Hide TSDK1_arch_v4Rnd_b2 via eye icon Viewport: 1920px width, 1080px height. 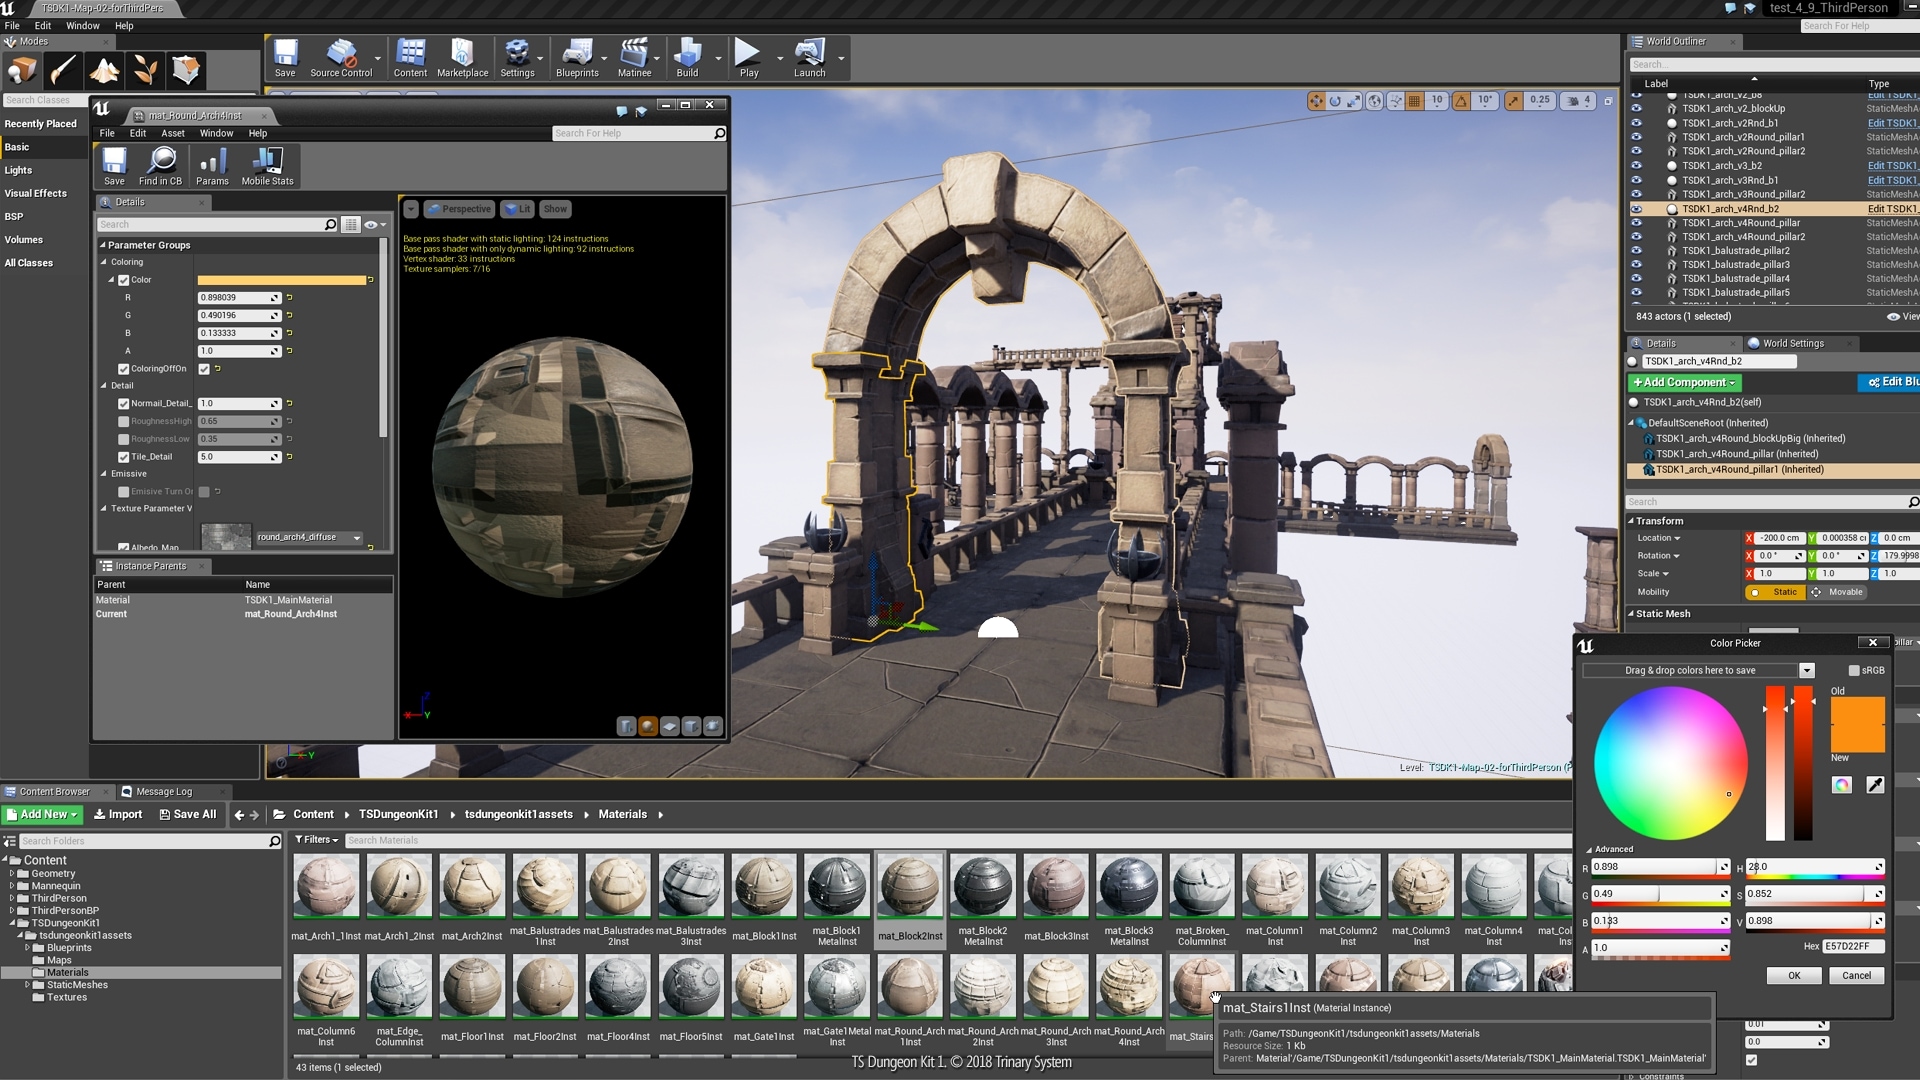(x=1637, y=209)
